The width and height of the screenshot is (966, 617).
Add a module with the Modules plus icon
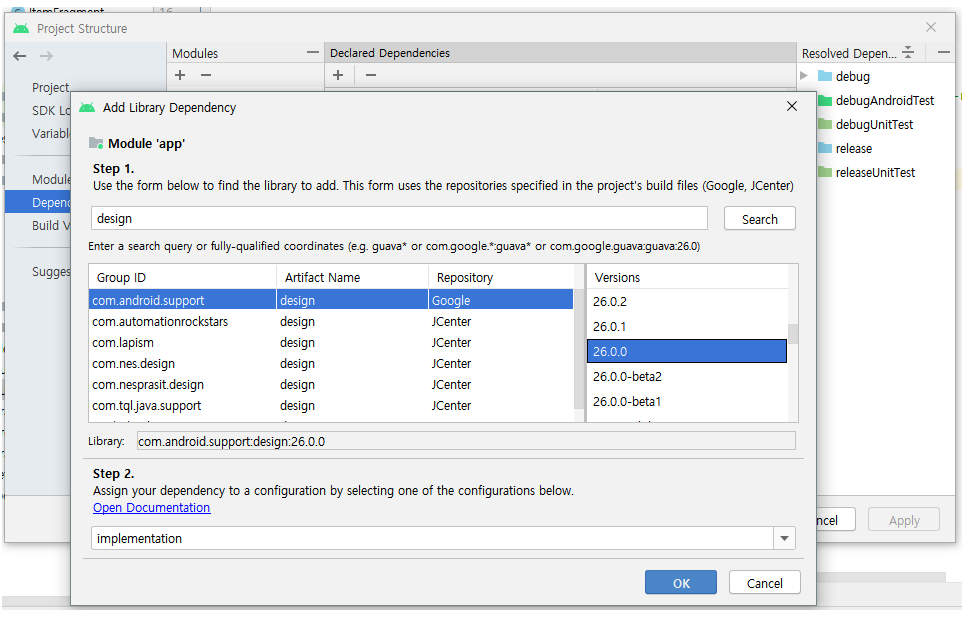click(180, 75)
